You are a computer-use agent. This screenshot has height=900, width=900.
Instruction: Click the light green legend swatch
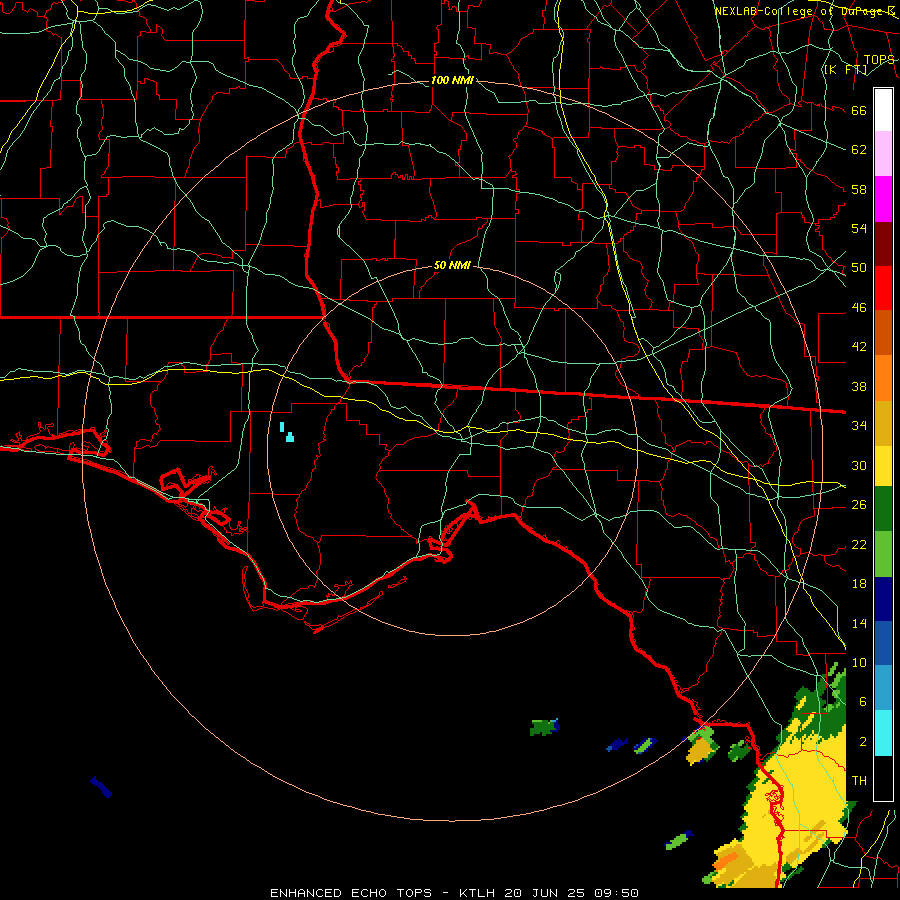point(883,554)
